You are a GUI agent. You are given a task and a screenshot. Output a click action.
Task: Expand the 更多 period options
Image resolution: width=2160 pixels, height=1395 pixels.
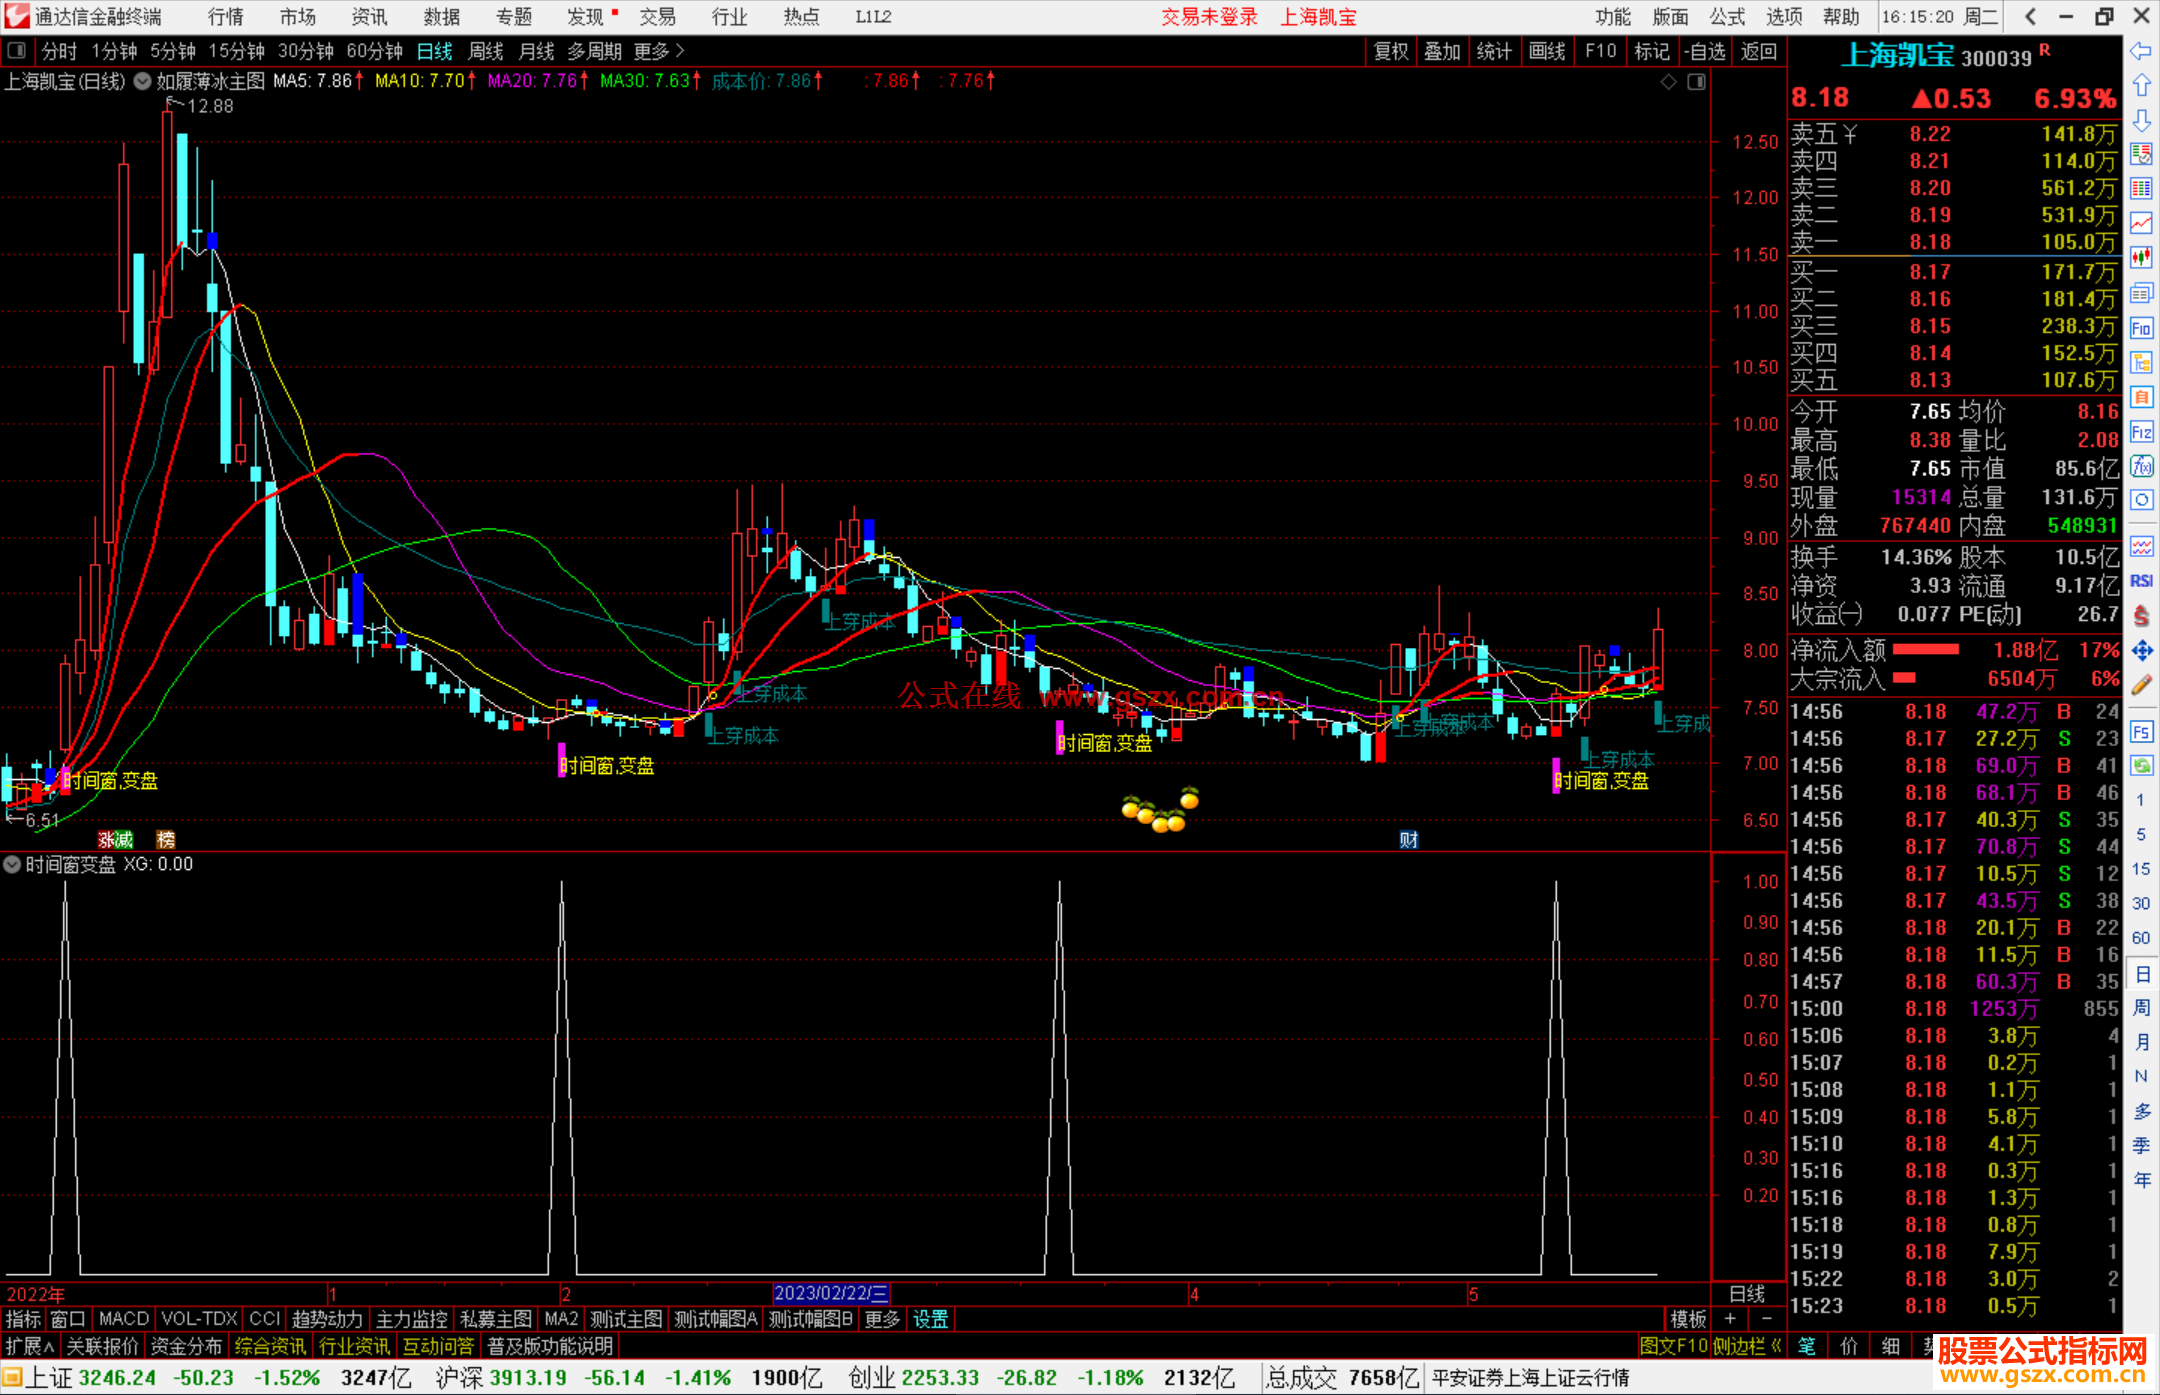tap(659, 51)
